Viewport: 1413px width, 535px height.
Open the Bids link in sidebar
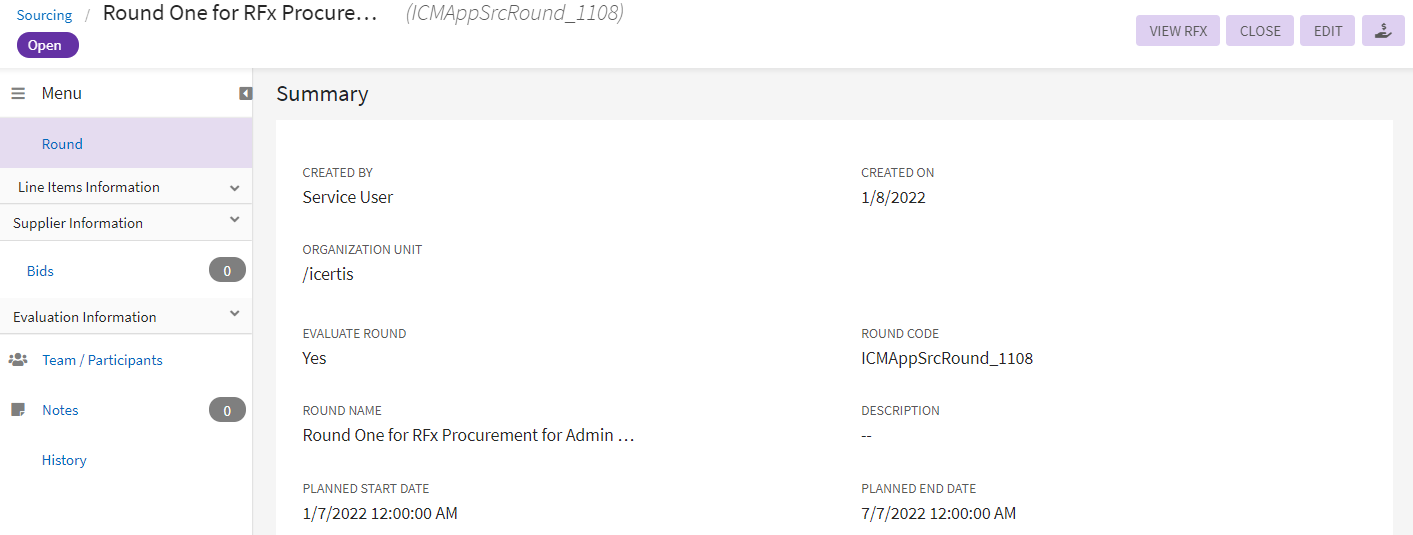[x=40, y=271]
